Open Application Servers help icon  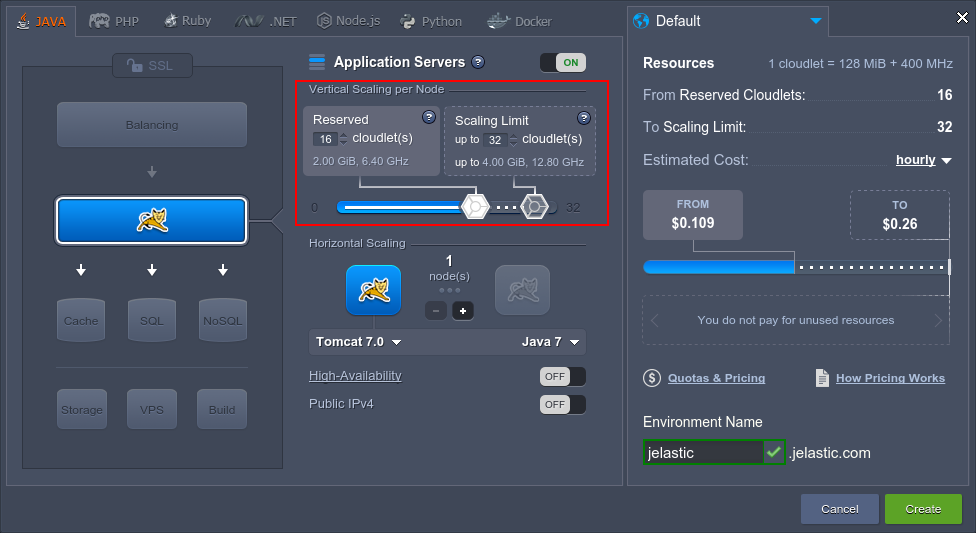point(478,62)
